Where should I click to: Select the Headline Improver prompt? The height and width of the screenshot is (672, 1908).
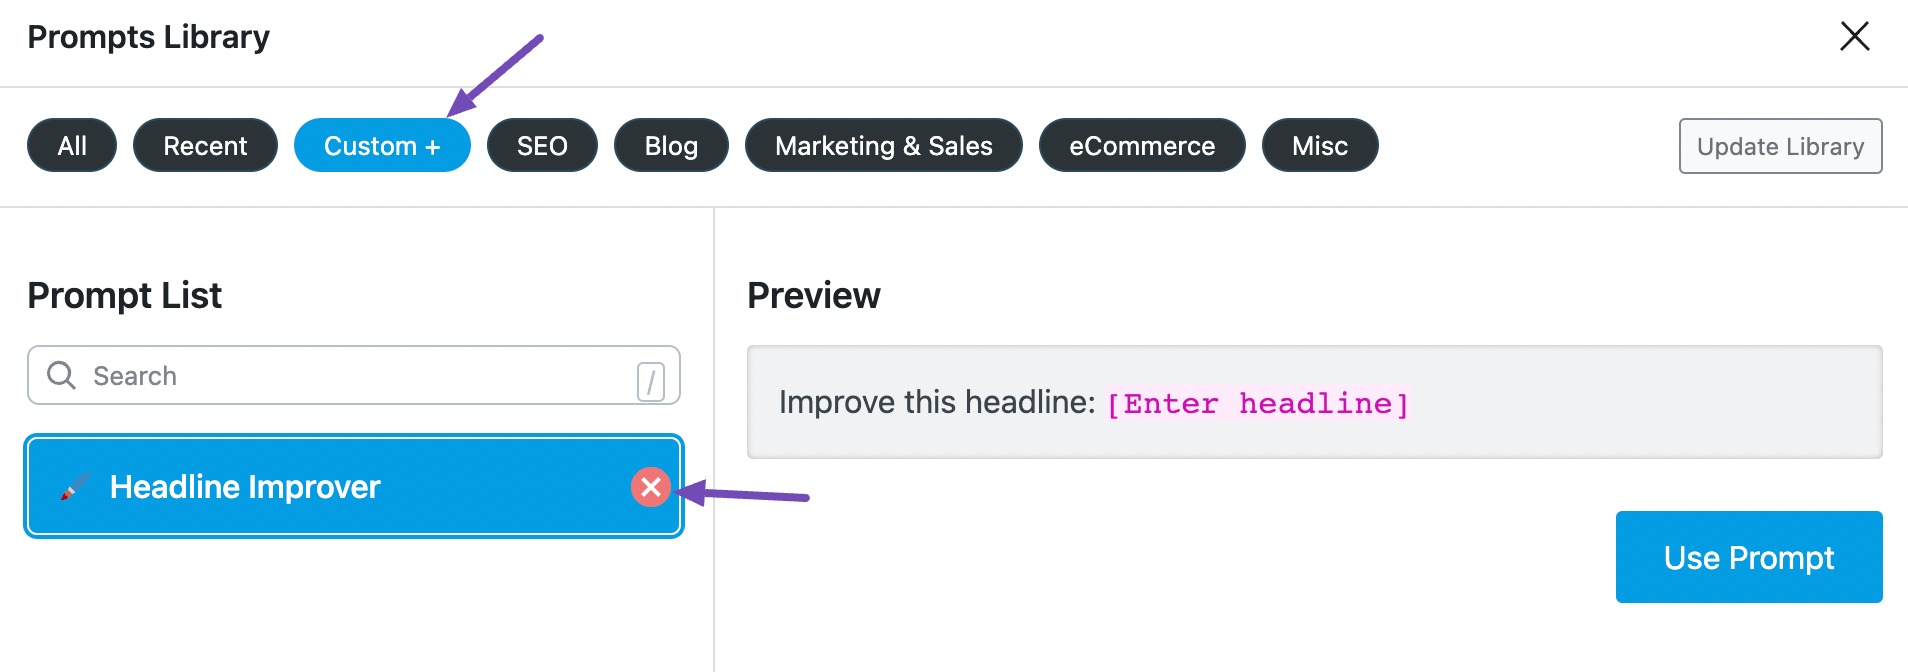pyautogui.click(x=354, y=486)
